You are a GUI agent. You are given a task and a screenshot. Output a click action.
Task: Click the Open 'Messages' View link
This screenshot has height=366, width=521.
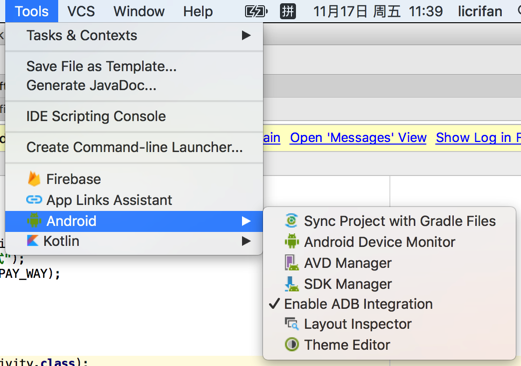click(x=358, y=137)
